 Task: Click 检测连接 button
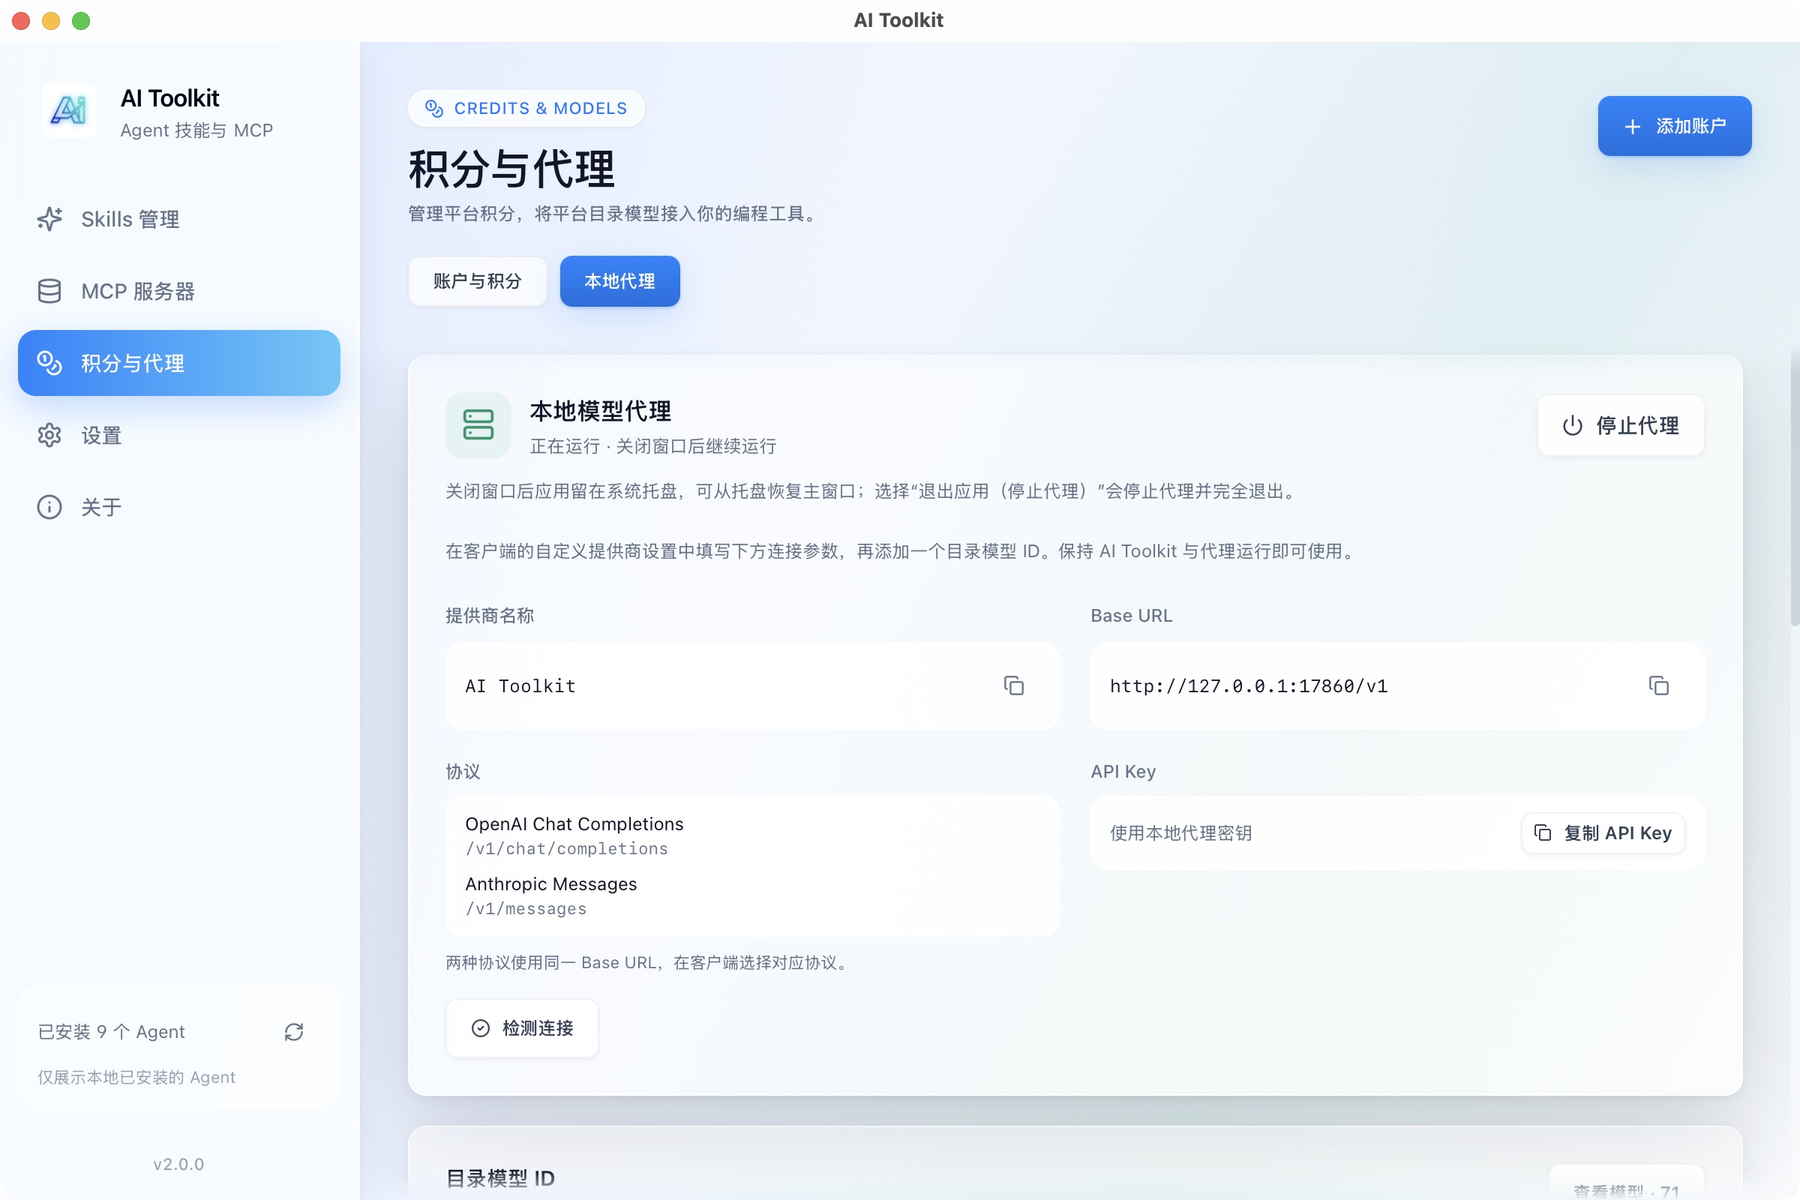[x=522, y=1028]
